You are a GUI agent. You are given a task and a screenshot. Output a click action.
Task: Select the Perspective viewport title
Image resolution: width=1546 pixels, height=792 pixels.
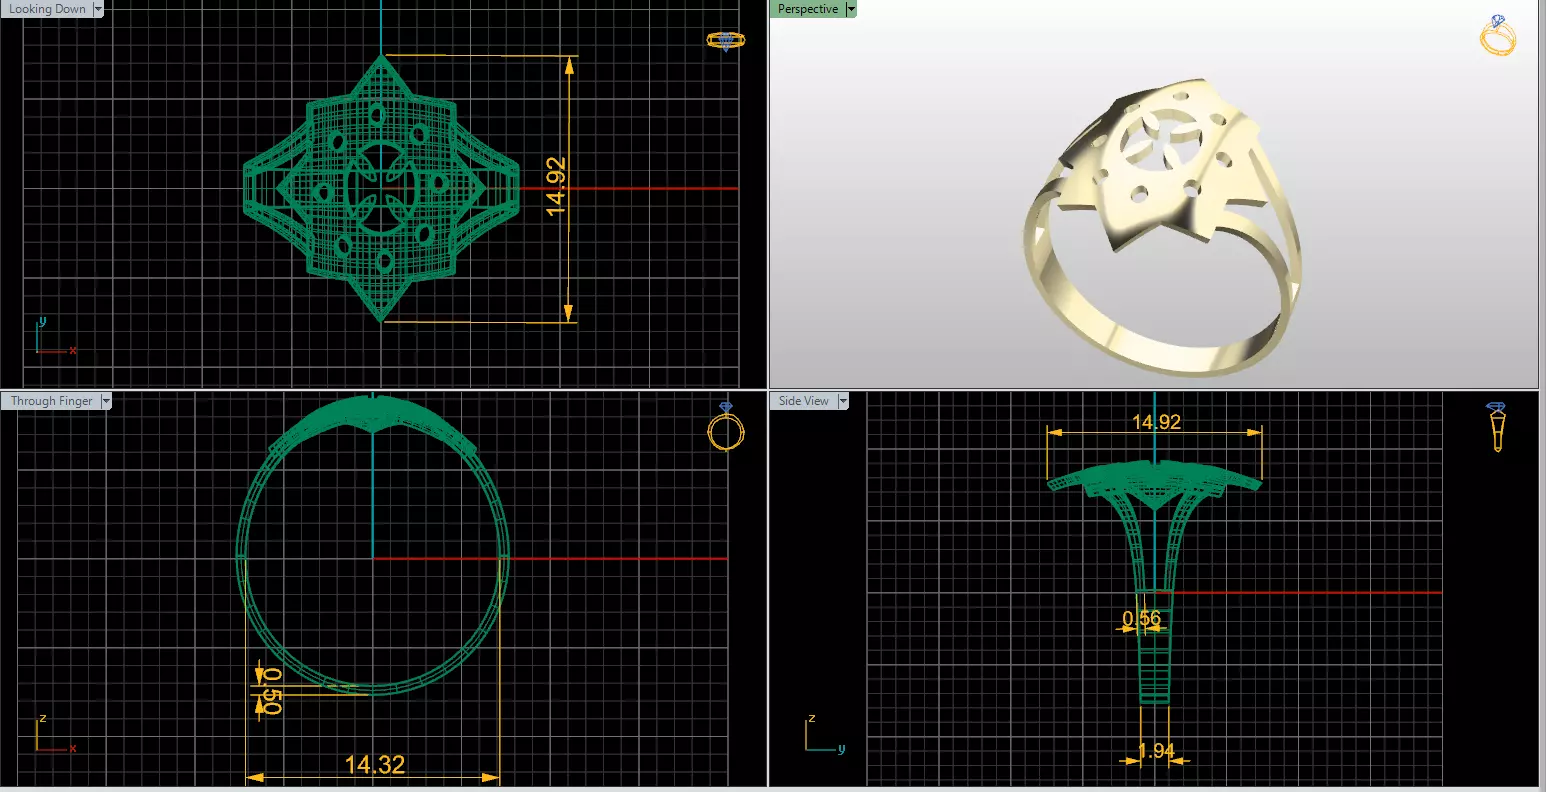pos(808,9)
